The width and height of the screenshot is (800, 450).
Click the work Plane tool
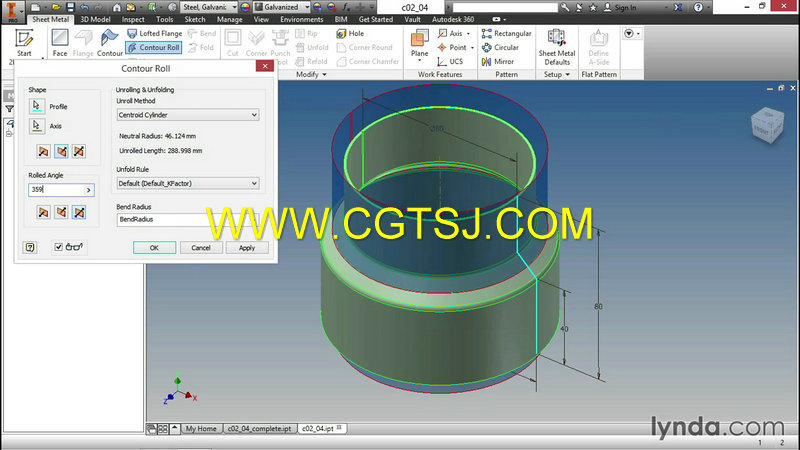click(419, 43)
